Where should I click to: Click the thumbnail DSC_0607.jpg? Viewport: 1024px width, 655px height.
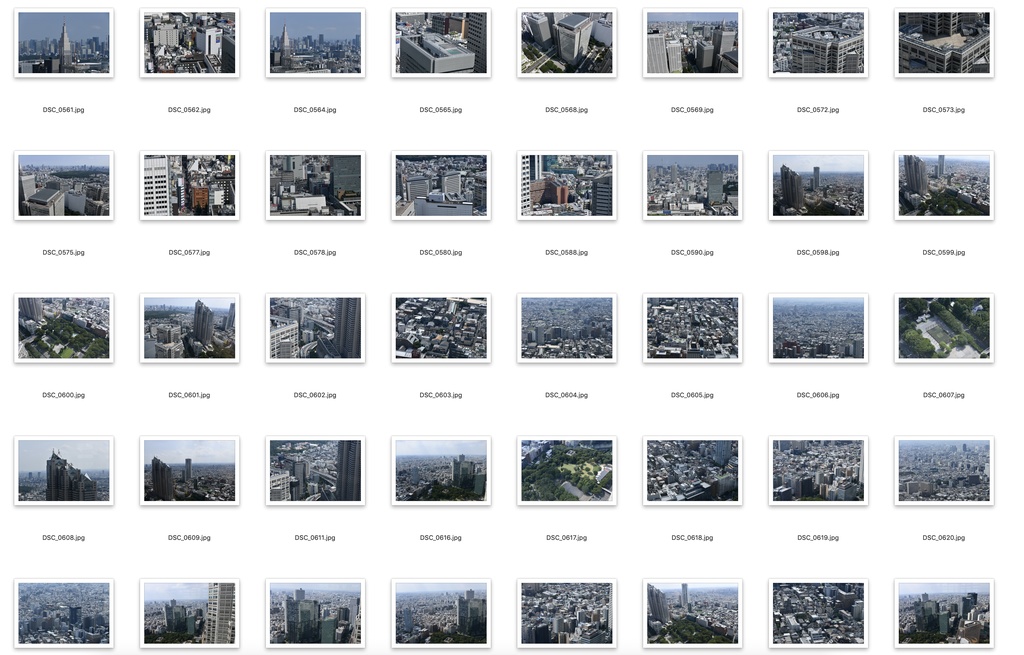point(943,327)
